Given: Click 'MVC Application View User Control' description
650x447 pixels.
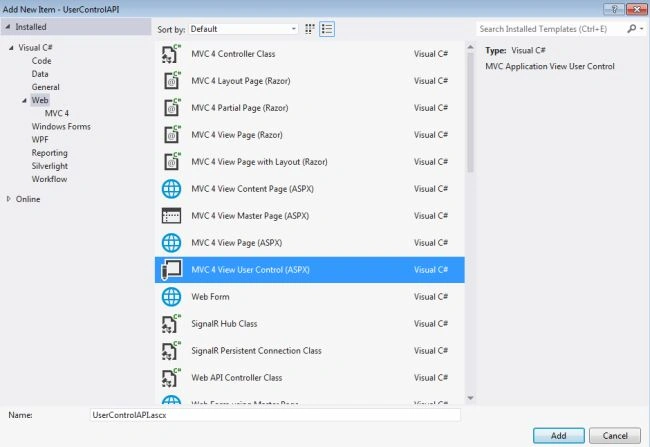Looking at the screenshot, I should pos(550,66).
